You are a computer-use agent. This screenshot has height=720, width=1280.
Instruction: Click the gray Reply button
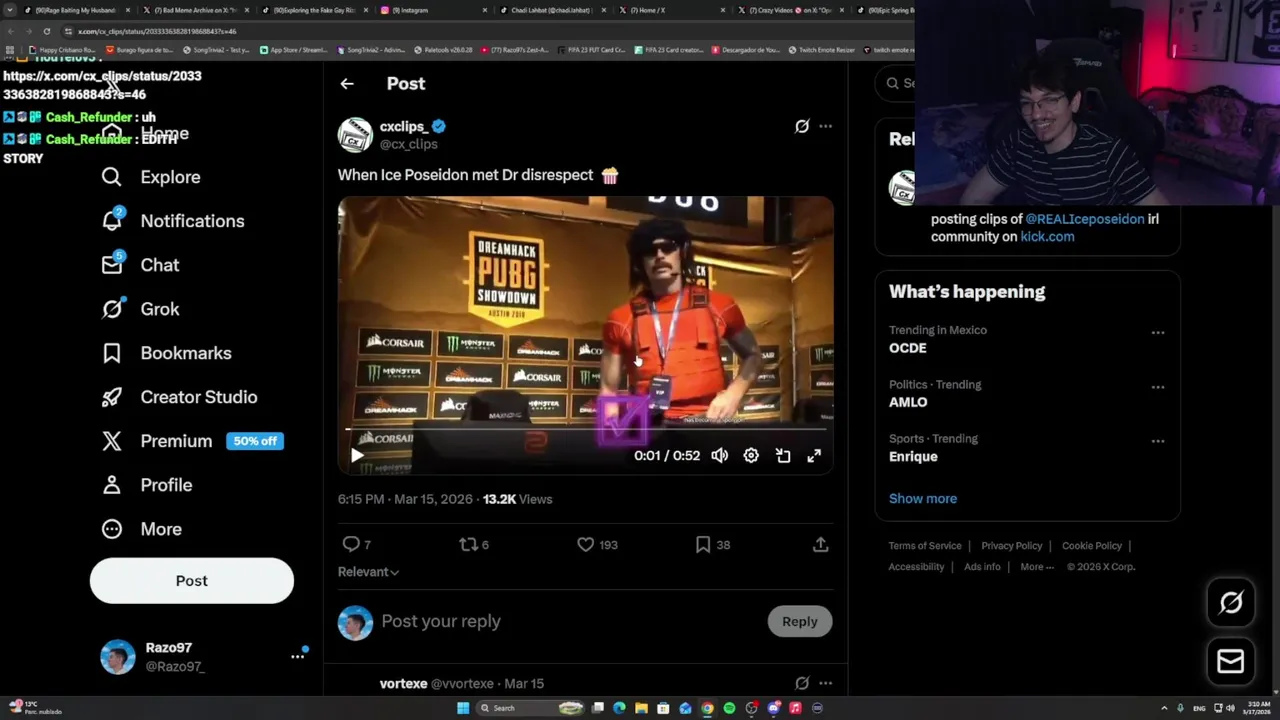(799, 621)
